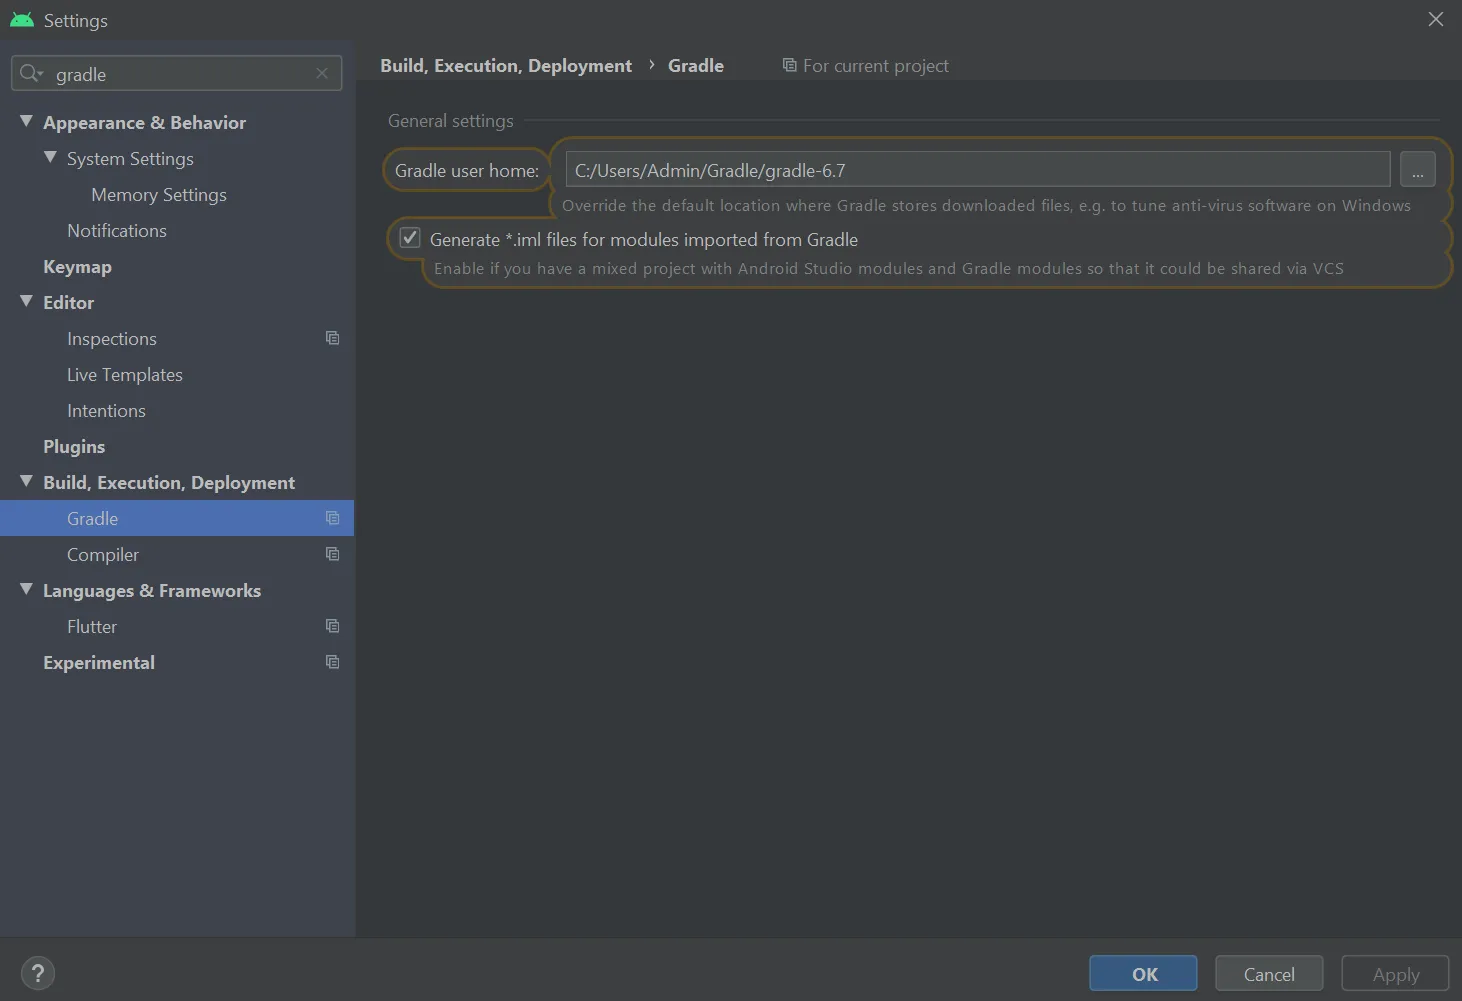Image resolution: width=1462 pixels, height=1001 pixels.
Task: Close the Settings dialog window
Action: point(1436,20)
